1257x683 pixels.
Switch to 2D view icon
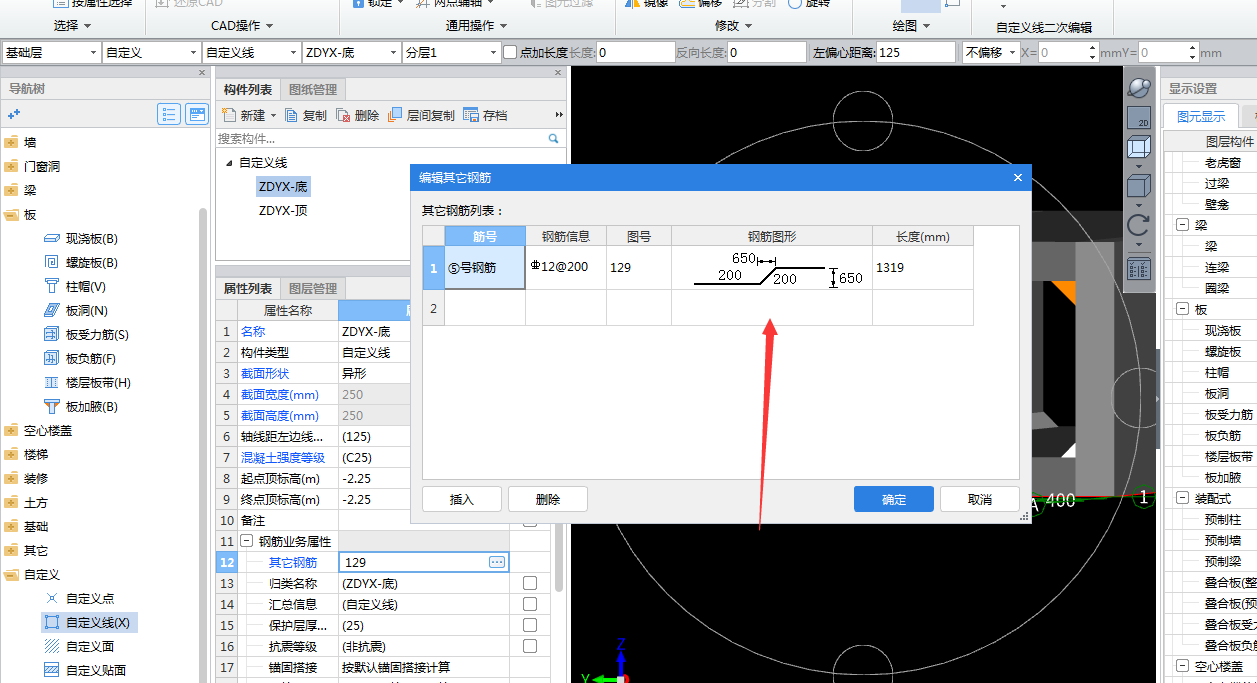pos(1138,118)
